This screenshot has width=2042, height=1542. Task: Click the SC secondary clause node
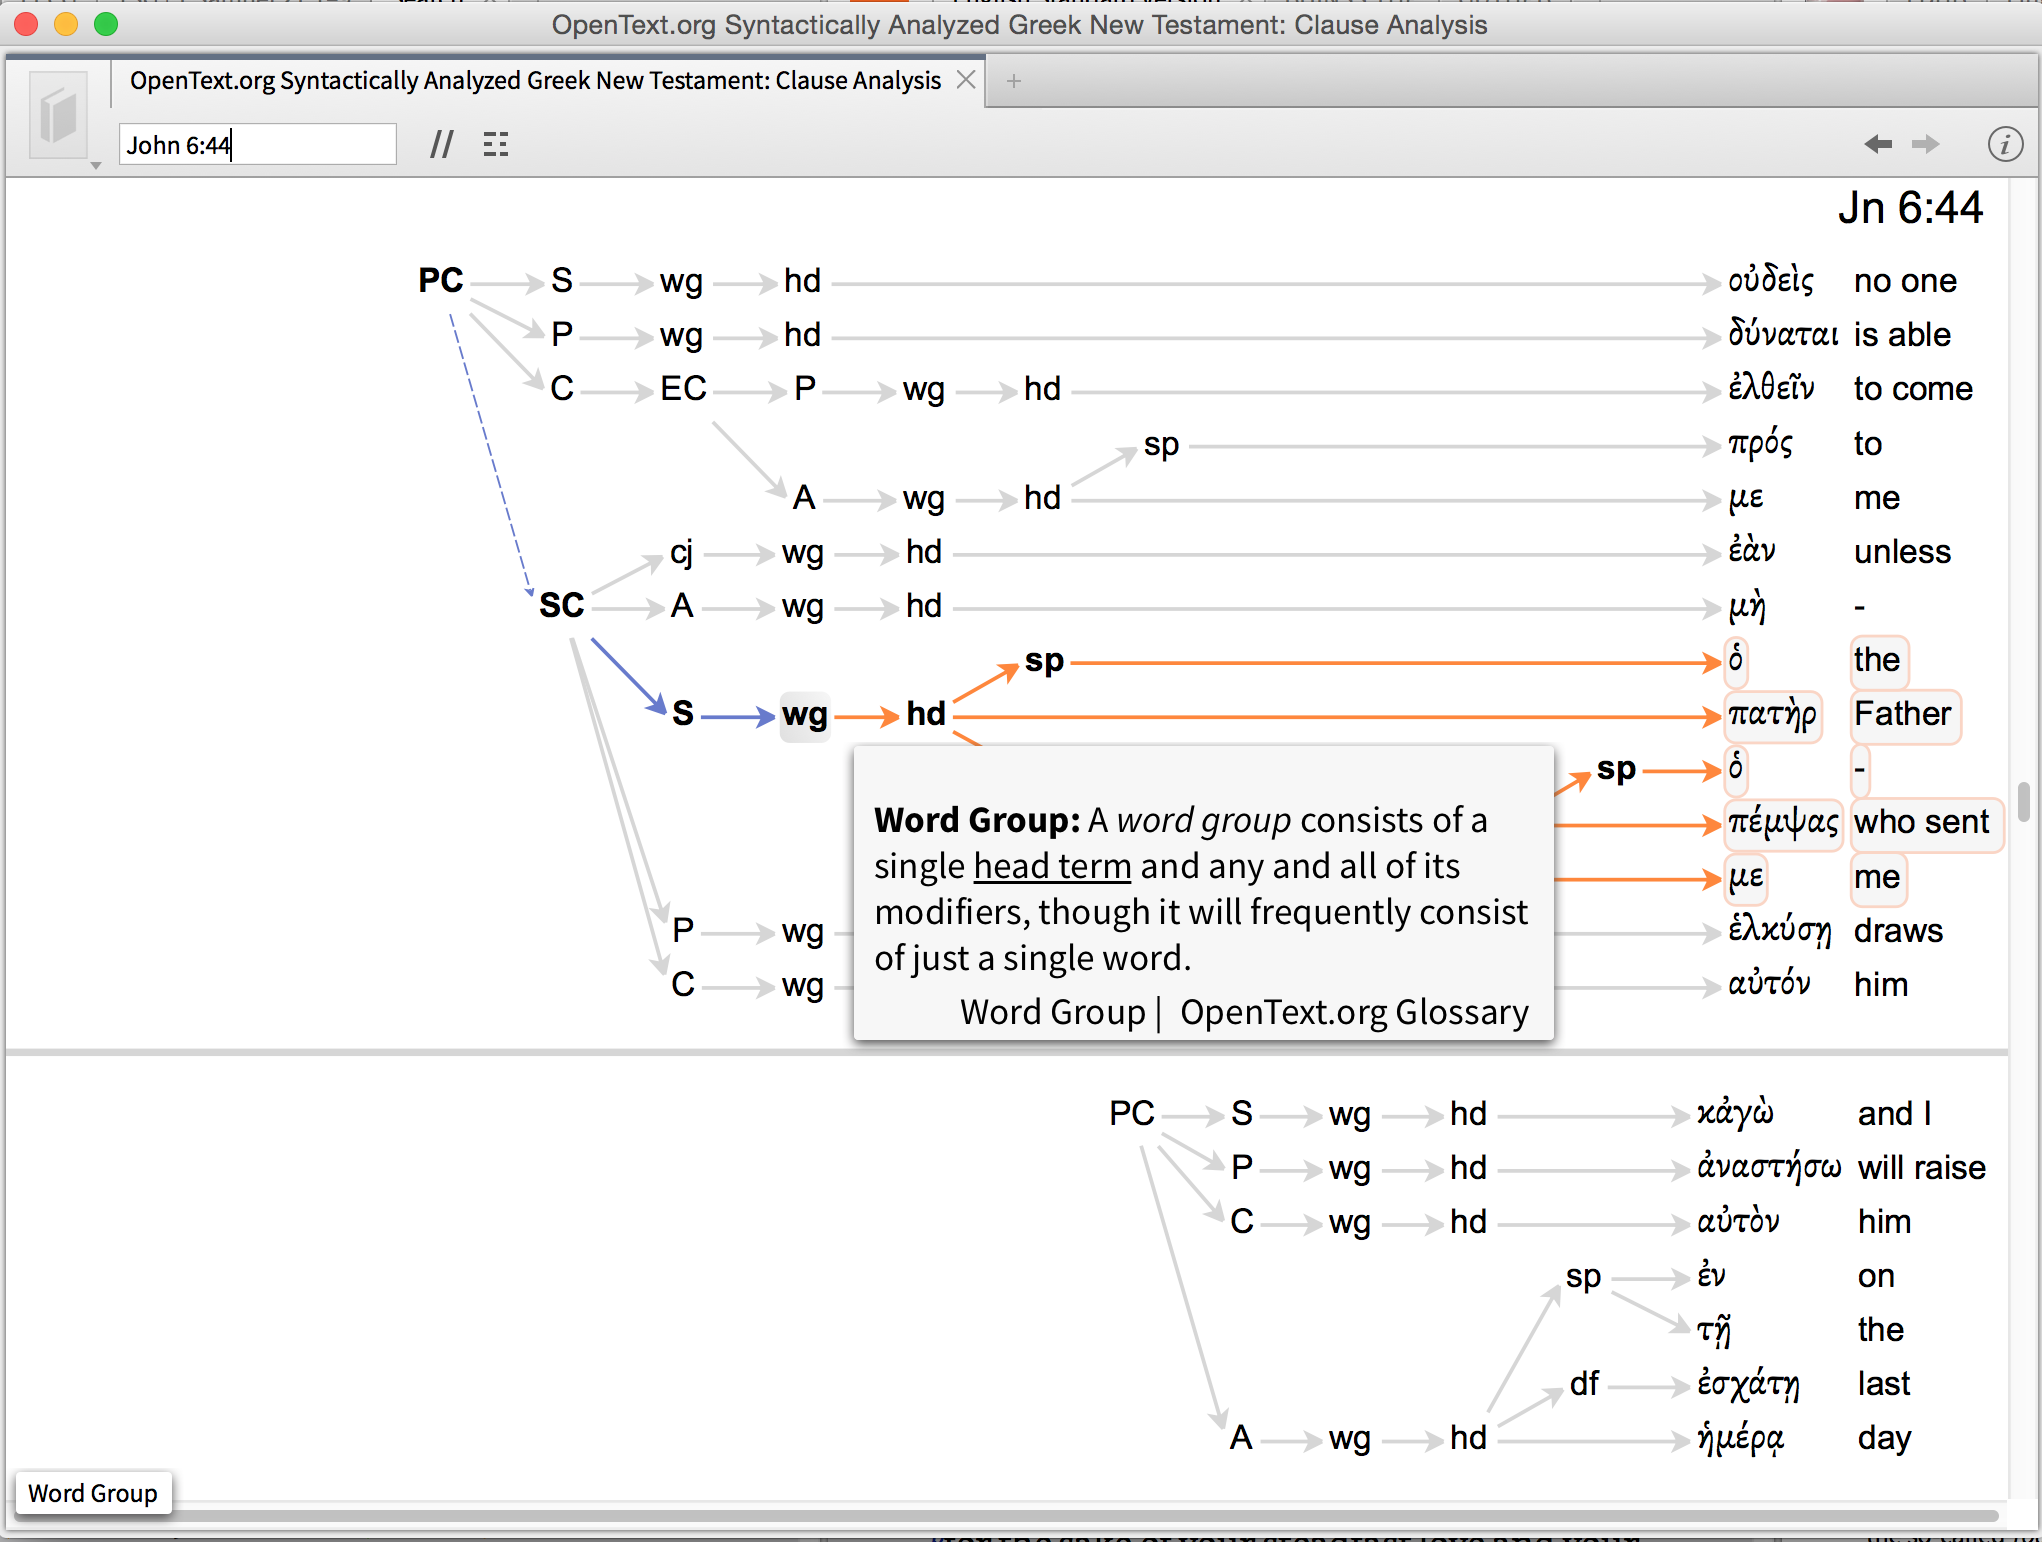(561, 606)
